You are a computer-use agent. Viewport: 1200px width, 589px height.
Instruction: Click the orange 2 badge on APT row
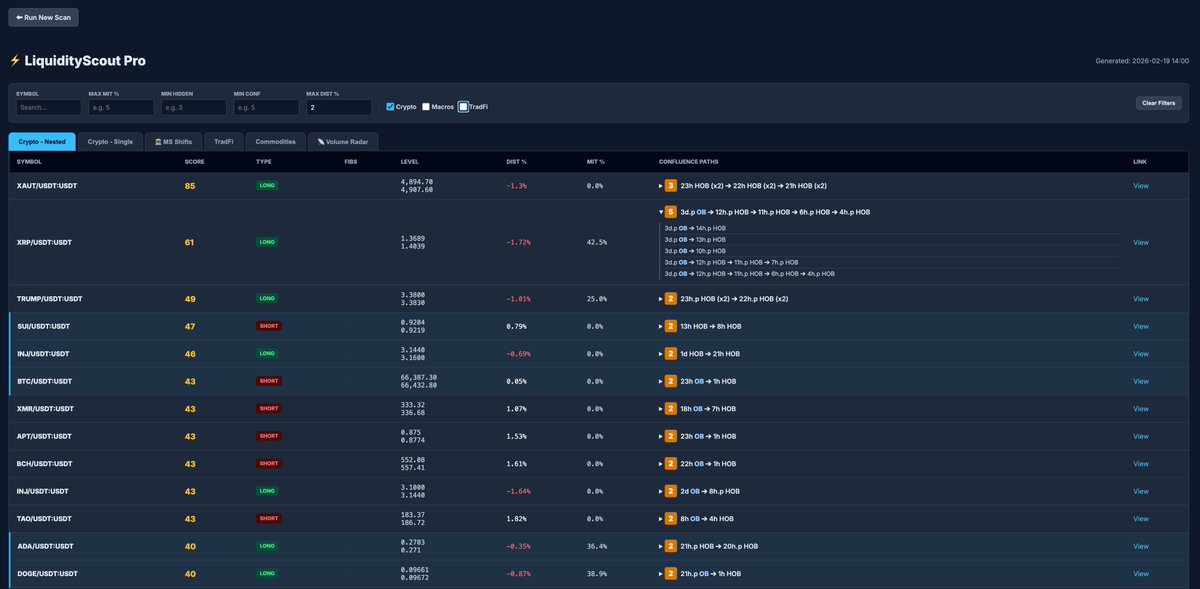pyautogui.click(x=671, y=436)
